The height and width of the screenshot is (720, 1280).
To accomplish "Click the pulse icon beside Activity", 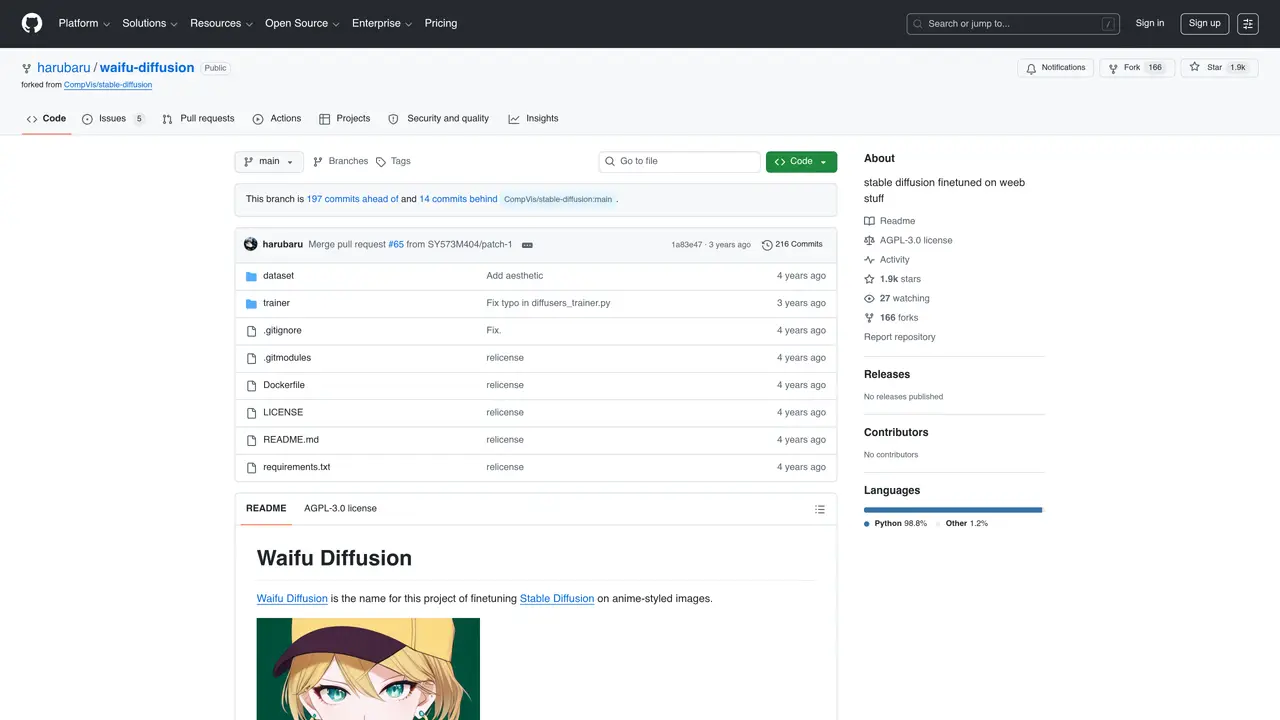I will (870, 260).
